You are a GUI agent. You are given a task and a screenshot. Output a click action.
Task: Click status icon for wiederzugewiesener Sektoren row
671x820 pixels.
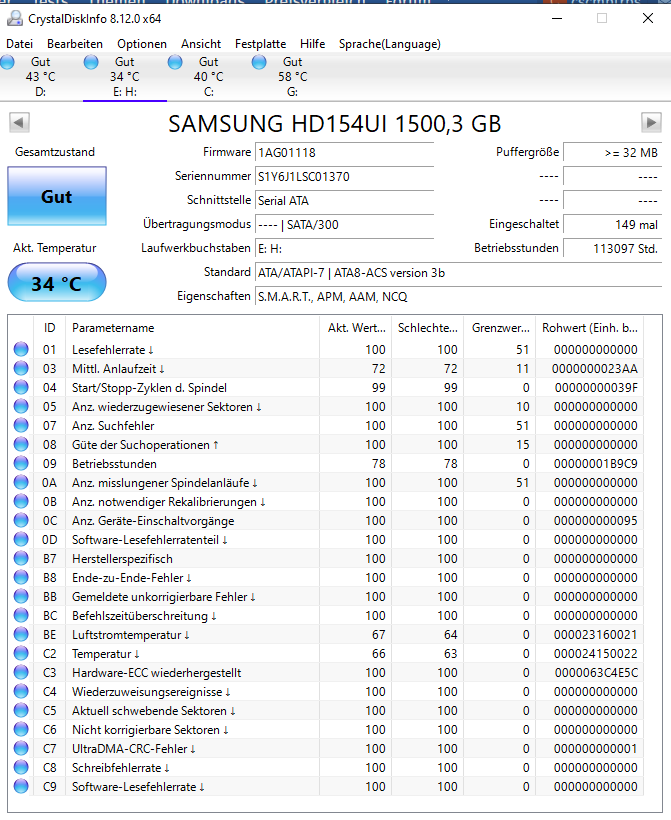(21, 406)
